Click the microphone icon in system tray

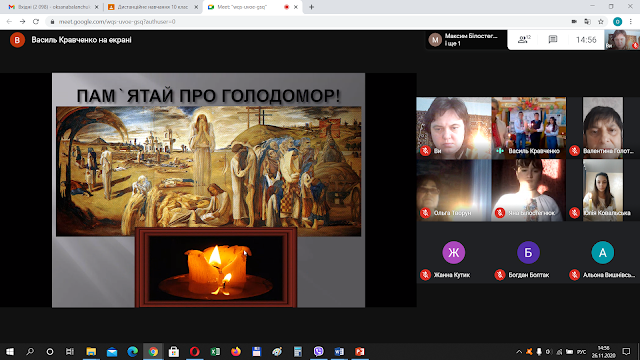(x=539, y=351)
